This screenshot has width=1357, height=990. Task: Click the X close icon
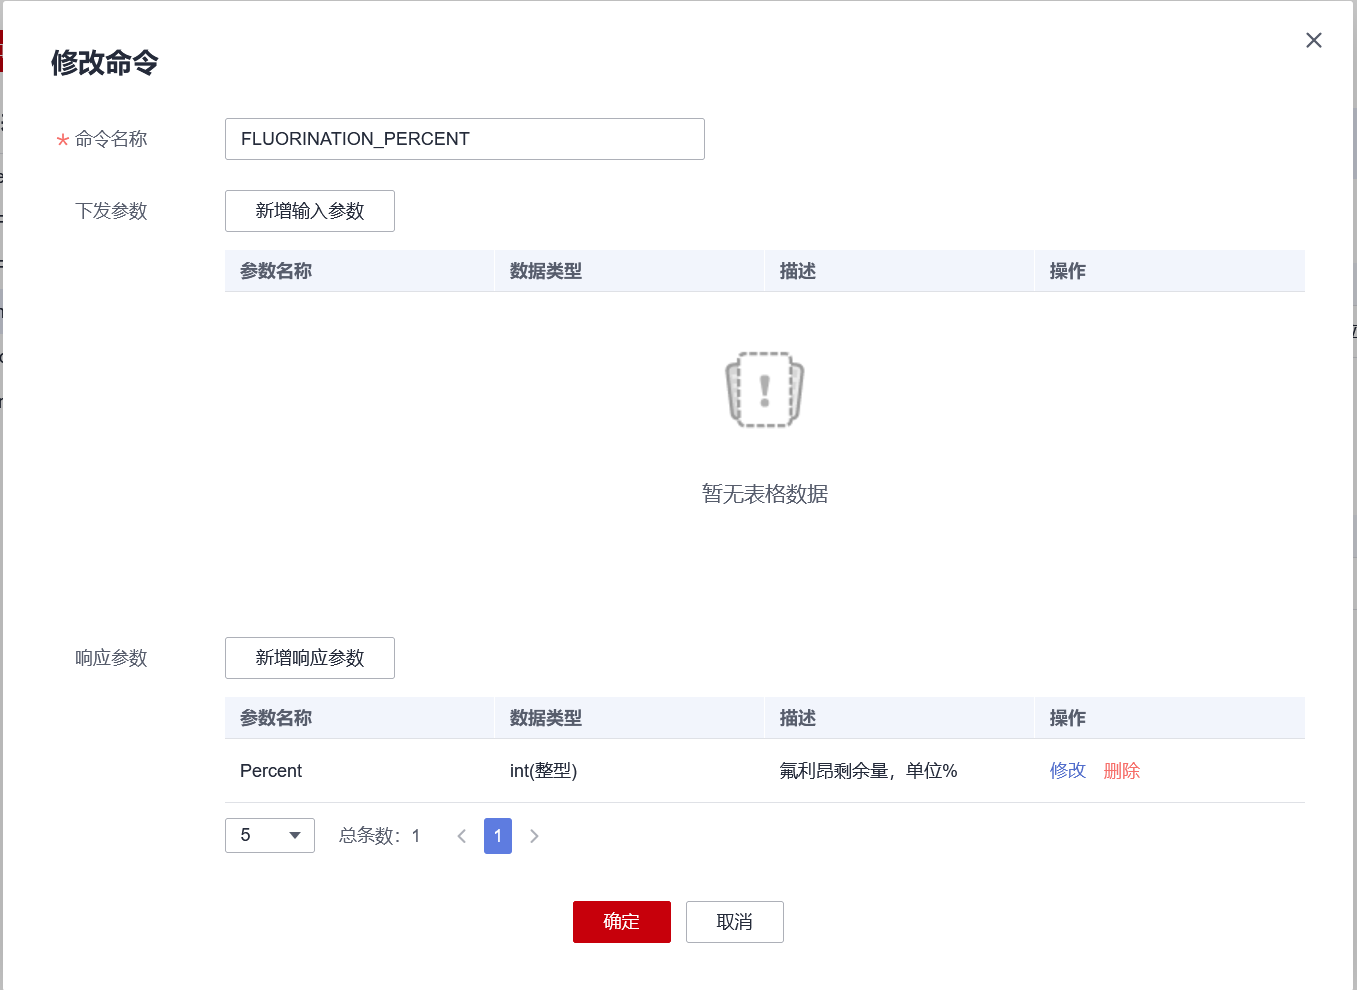pyautogui.click(x=1313, y=40)
